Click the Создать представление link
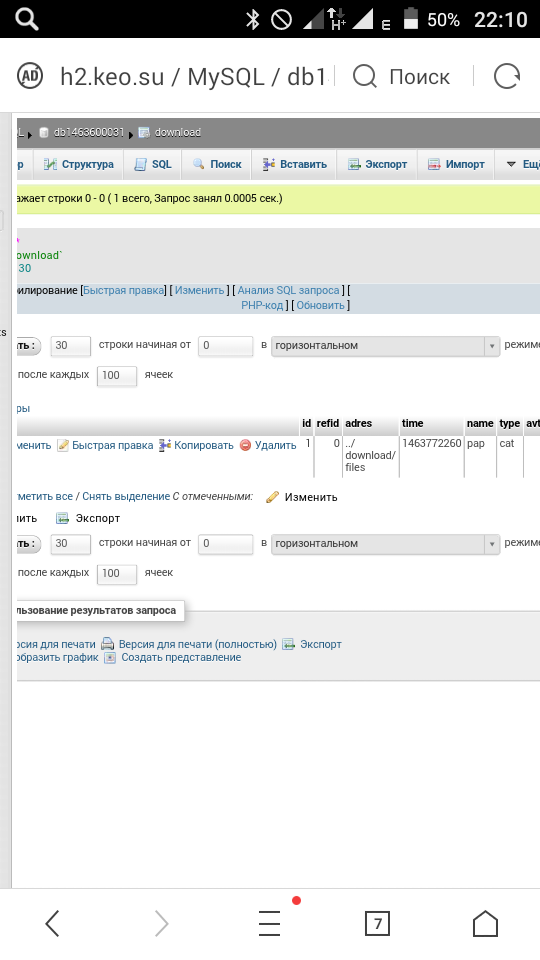The height and width of the screenshot is (960, 540). [181, 658]
